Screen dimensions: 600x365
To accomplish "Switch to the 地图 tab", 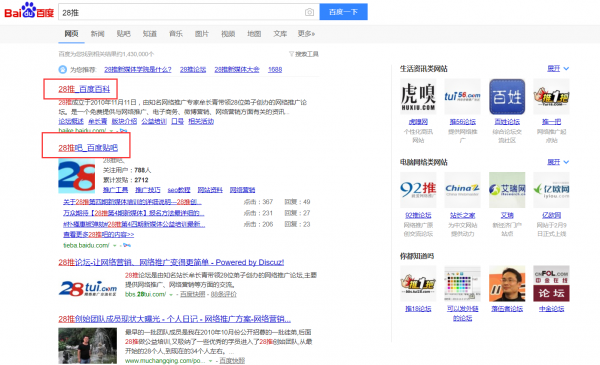I will pos(254,34).
